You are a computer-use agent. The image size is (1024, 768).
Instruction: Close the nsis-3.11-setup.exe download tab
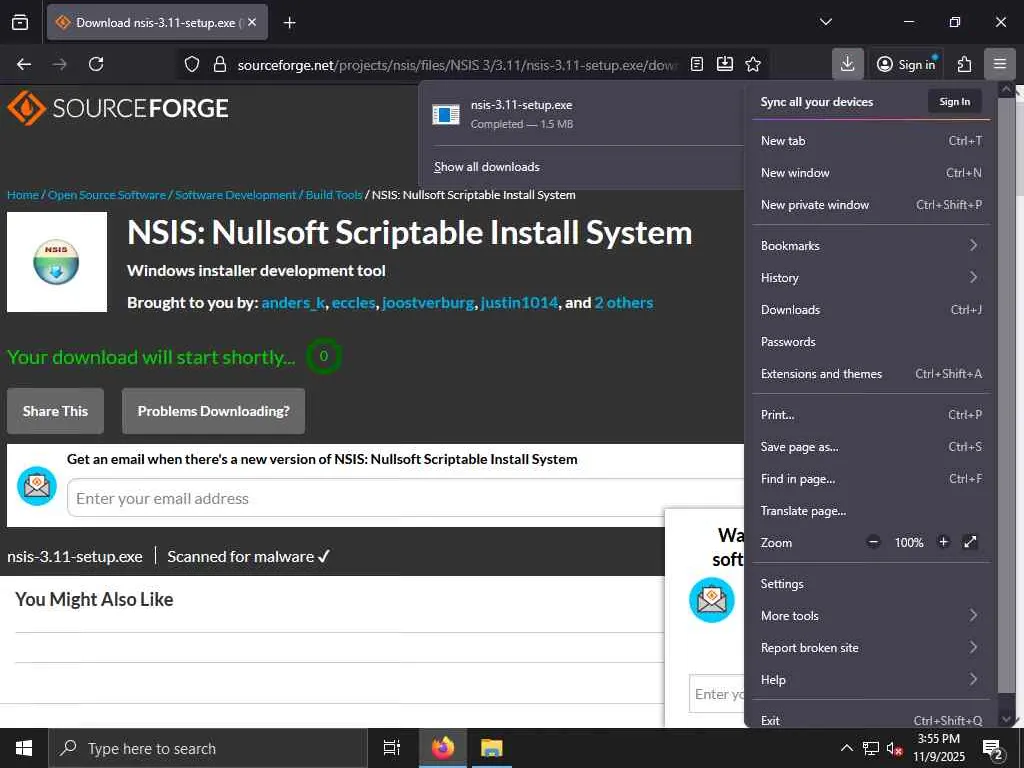(252, 22)
